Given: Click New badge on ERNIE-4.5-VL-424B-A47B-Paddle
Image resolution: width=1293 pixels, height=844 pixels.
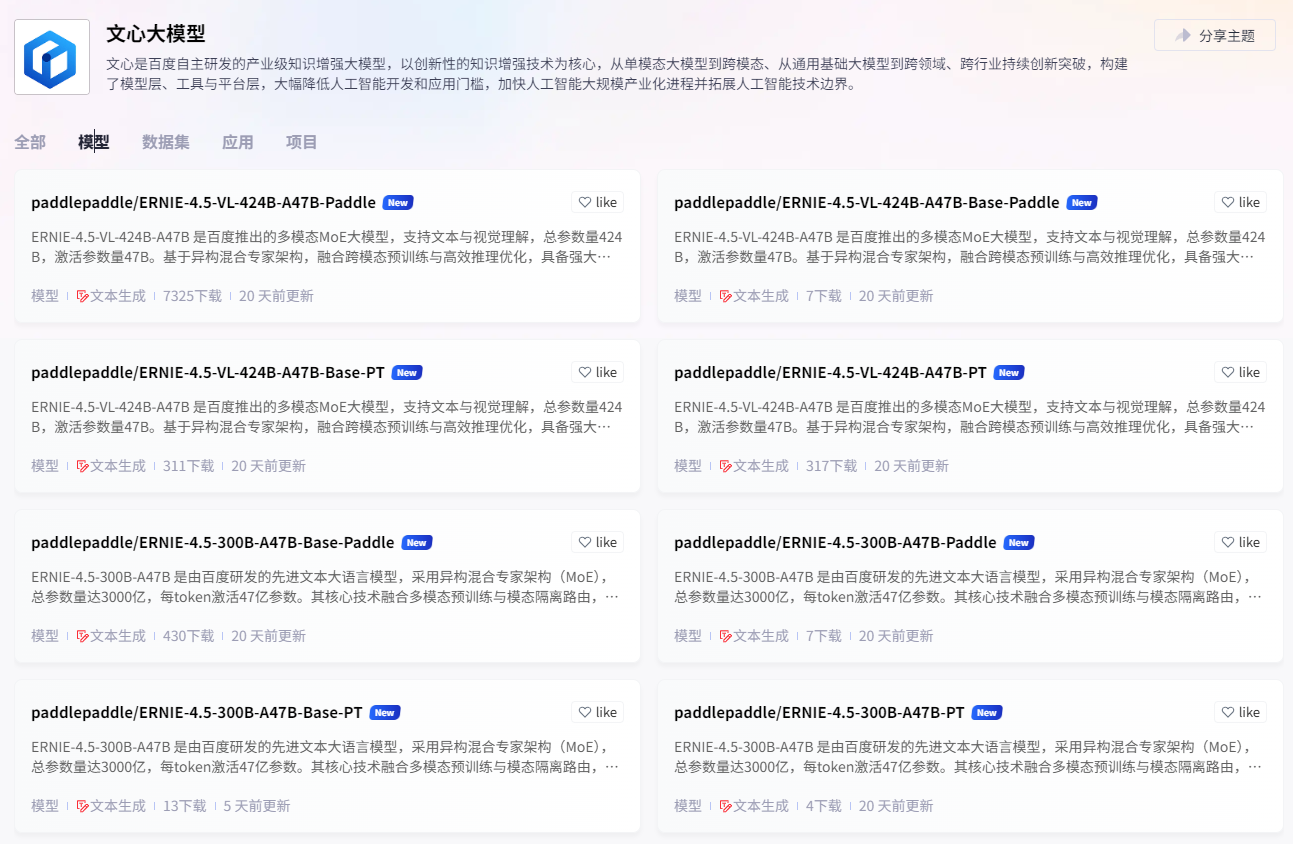Looking at the screenshot, I should (398, 203).
